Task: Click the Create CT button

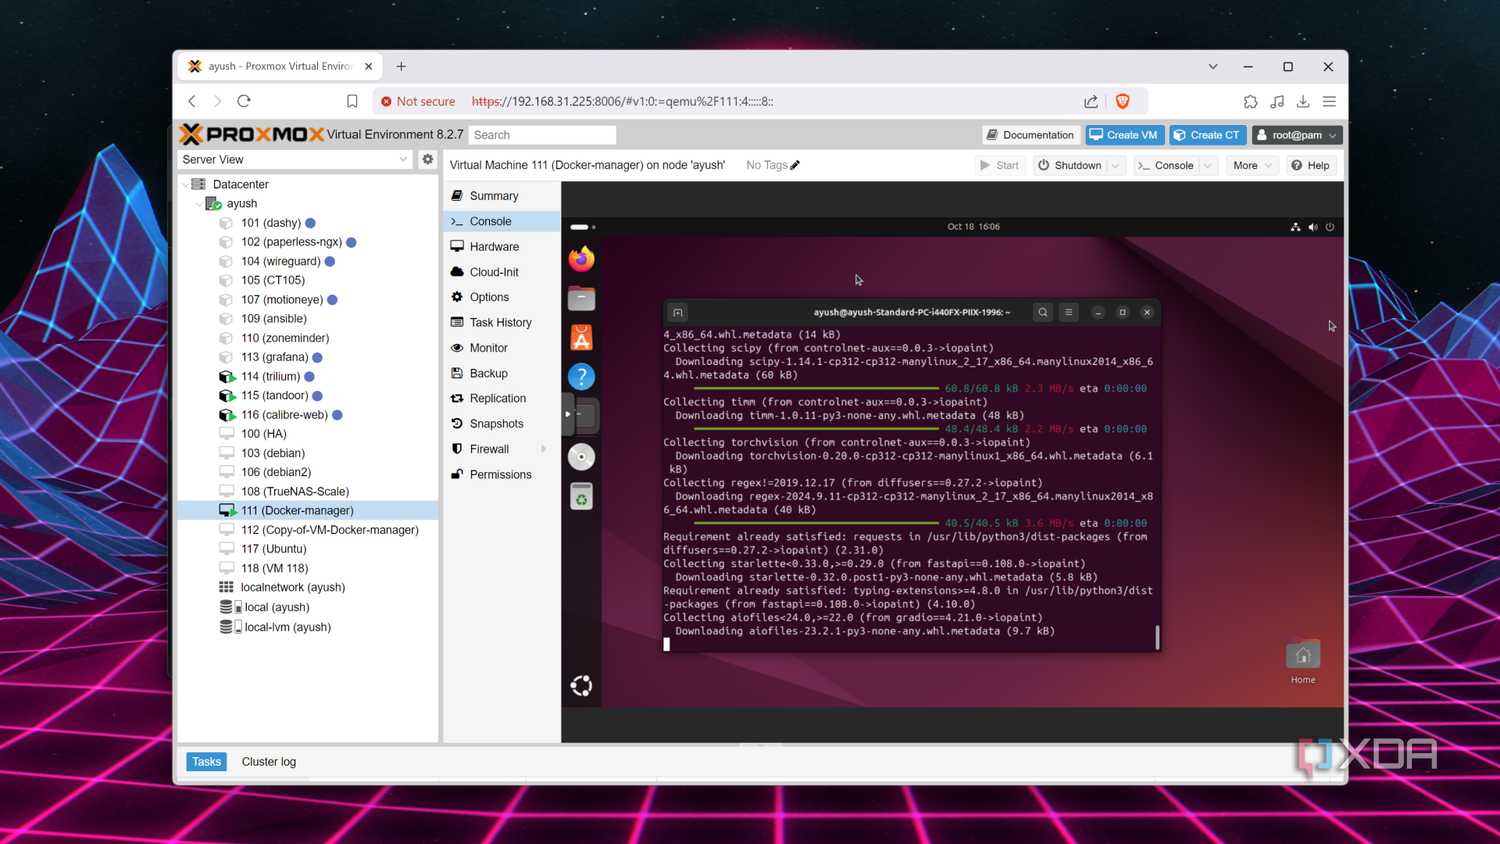Action: [1208, 135]
